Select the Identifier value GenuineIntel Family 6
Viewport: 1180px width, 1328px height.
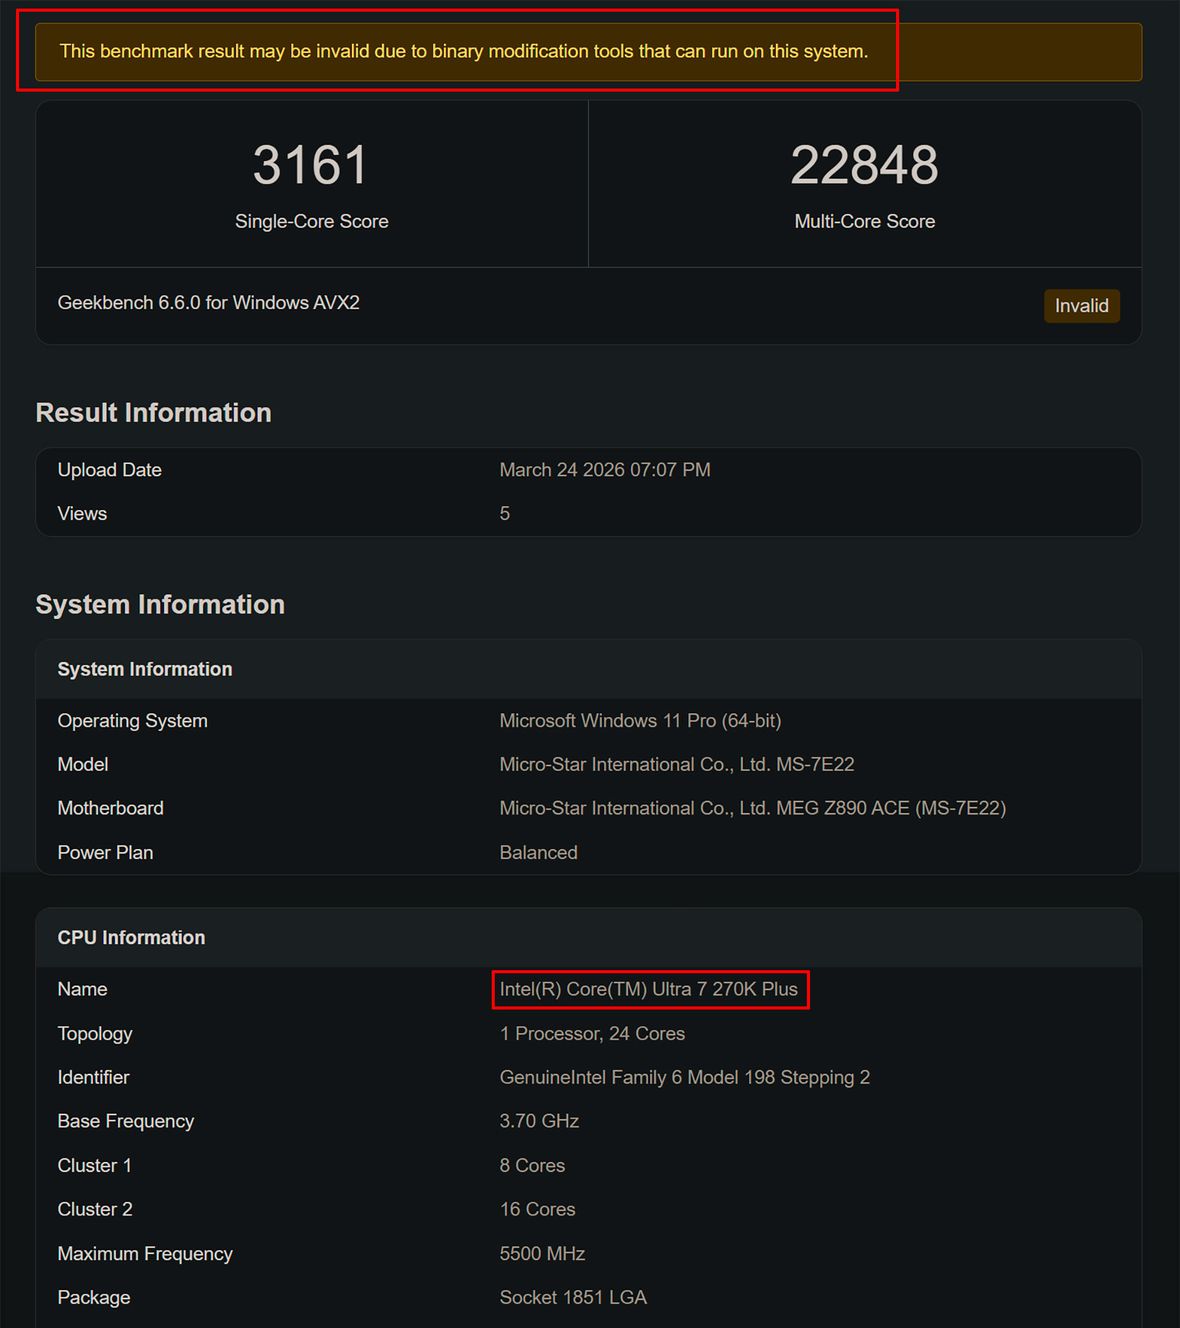point(685,1077)
